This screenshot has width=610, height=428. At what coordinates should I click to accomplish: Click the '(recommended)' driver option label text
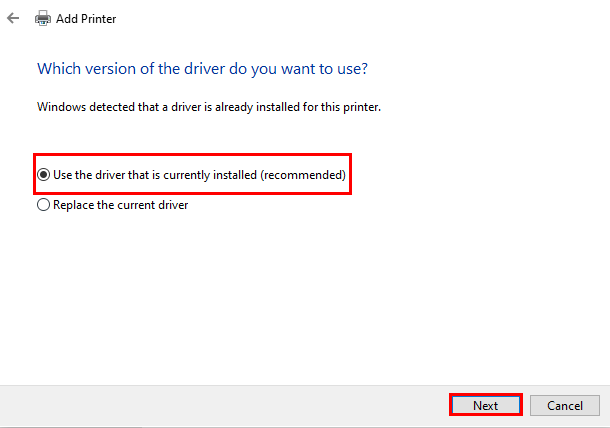[199, 175]
